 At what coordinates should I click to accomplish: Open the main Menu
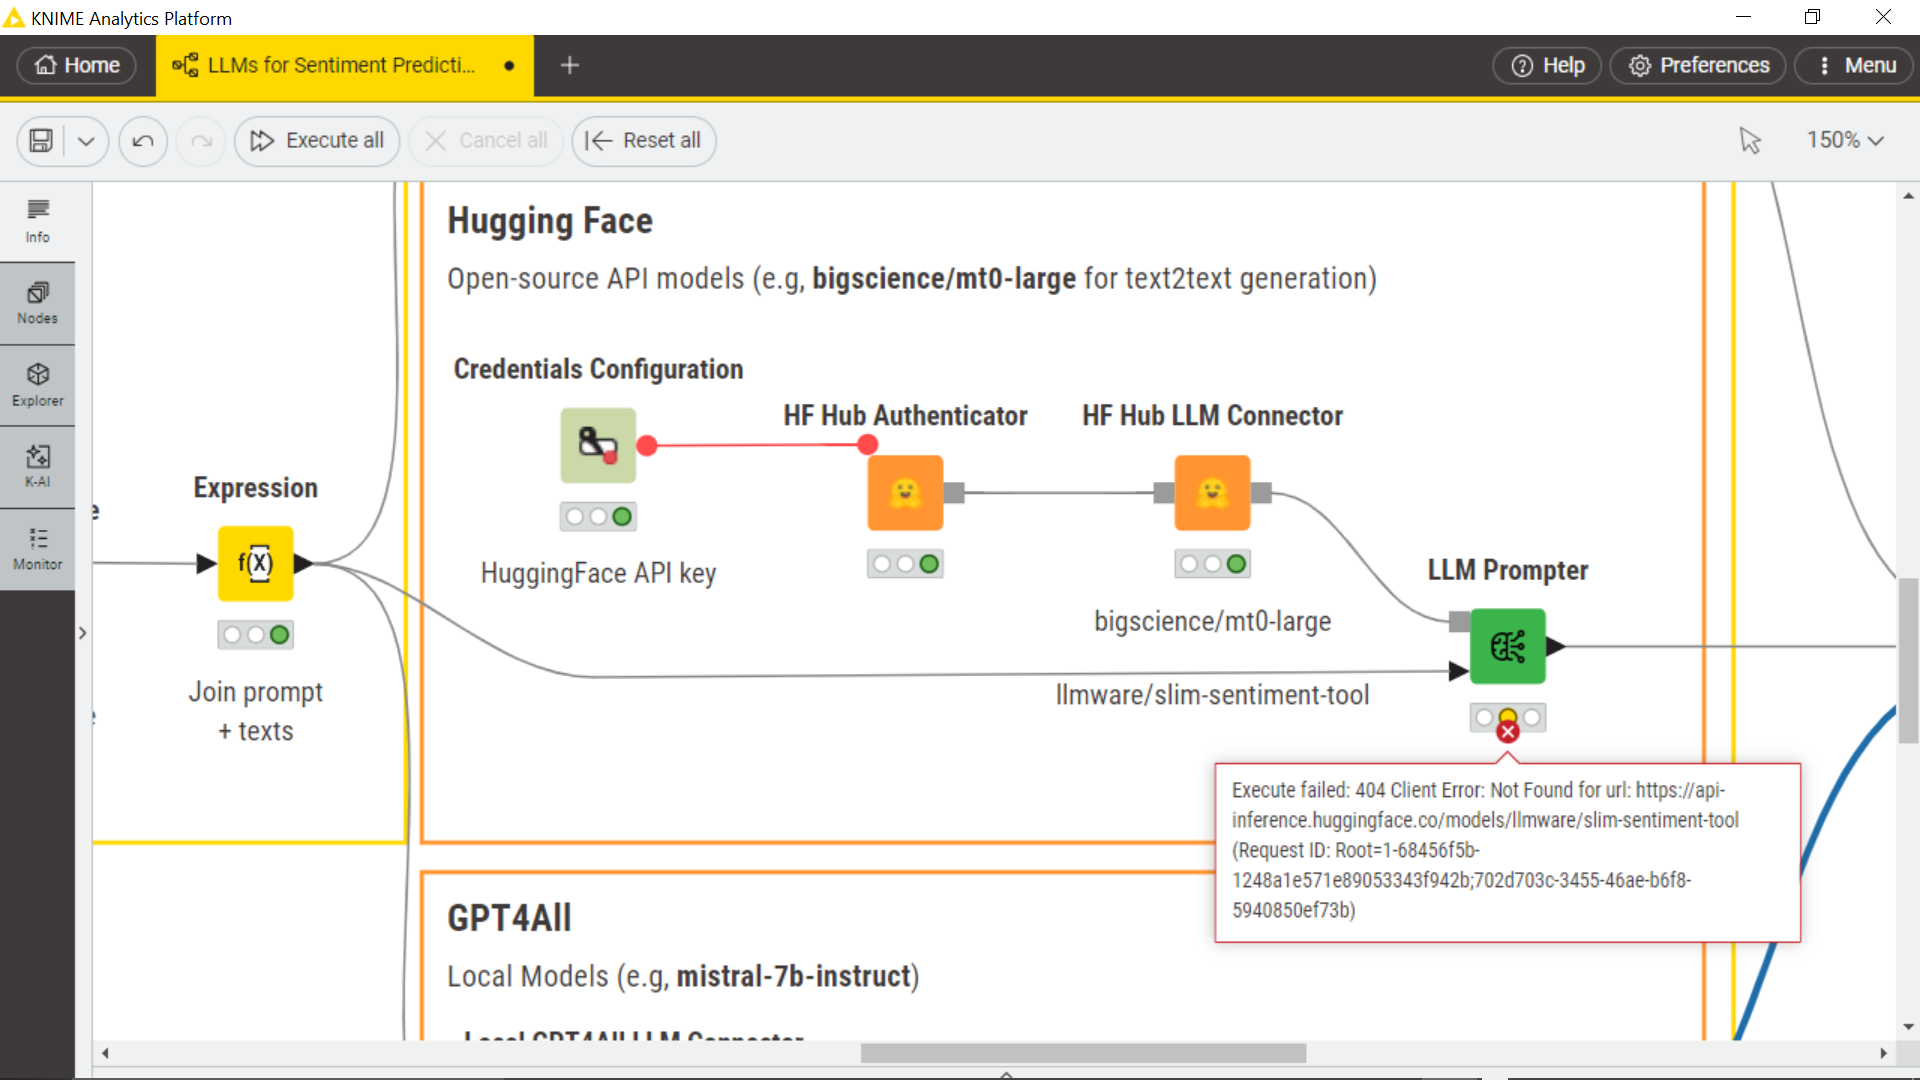click(x=1855, y=65)
